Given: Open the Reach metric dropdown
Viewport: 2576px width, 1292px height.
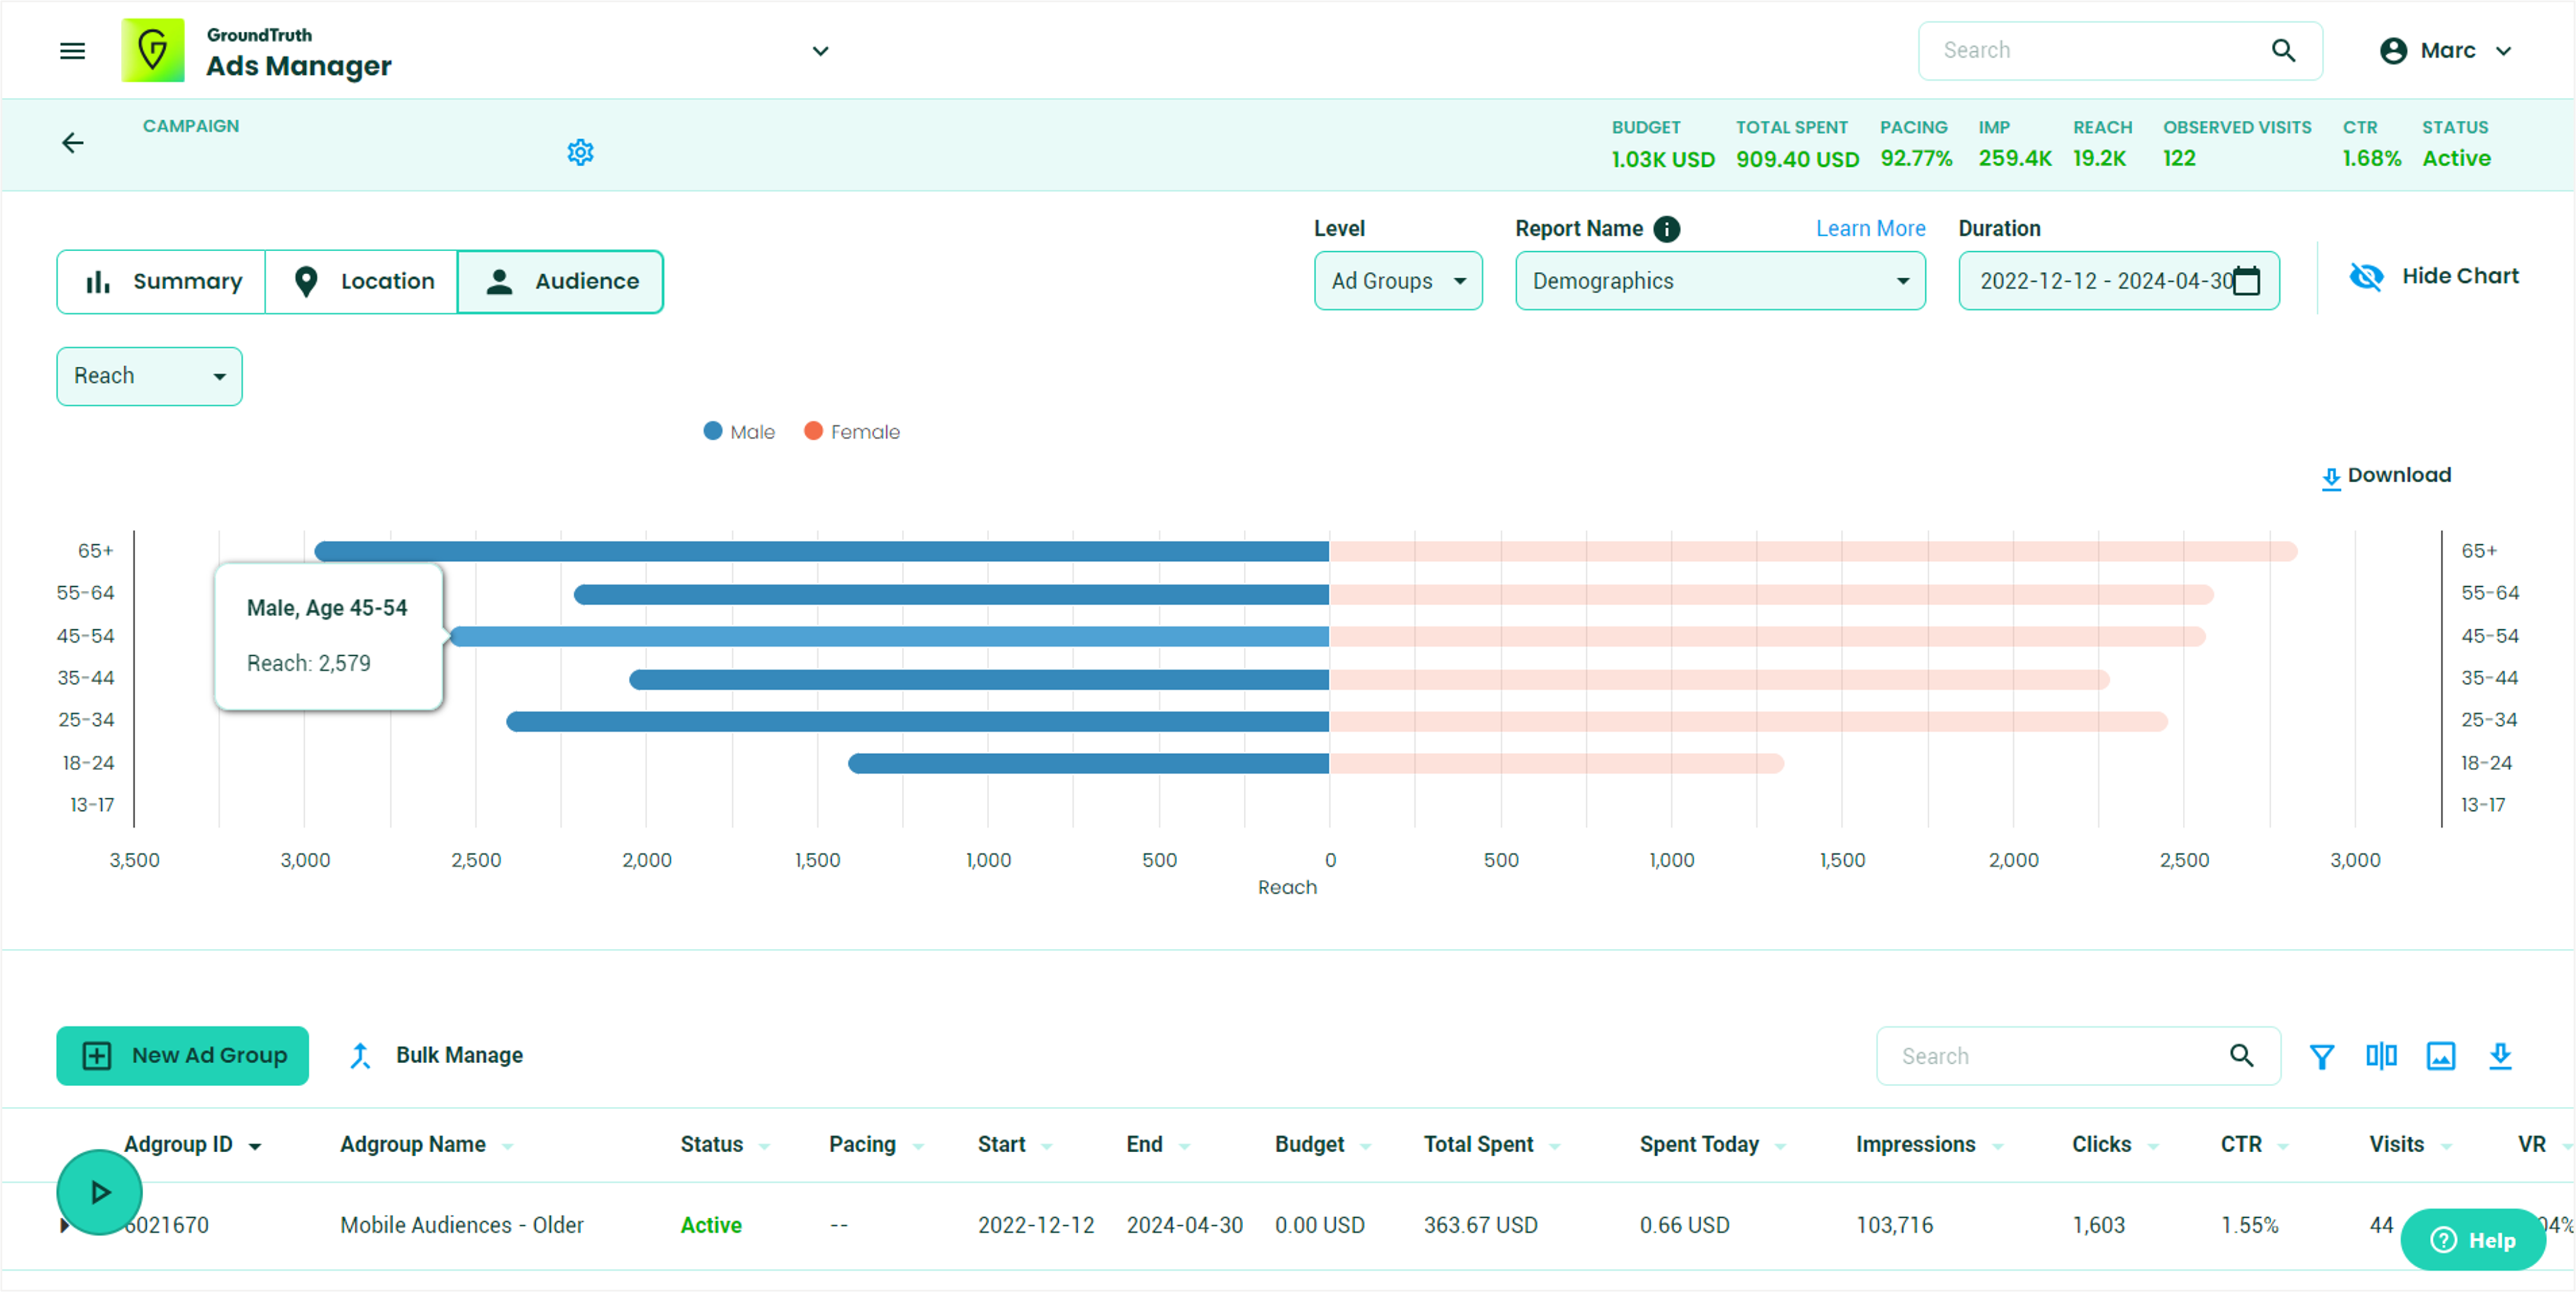Looking at the screenshot, I should pyautogui.click(x=148, y=376).
